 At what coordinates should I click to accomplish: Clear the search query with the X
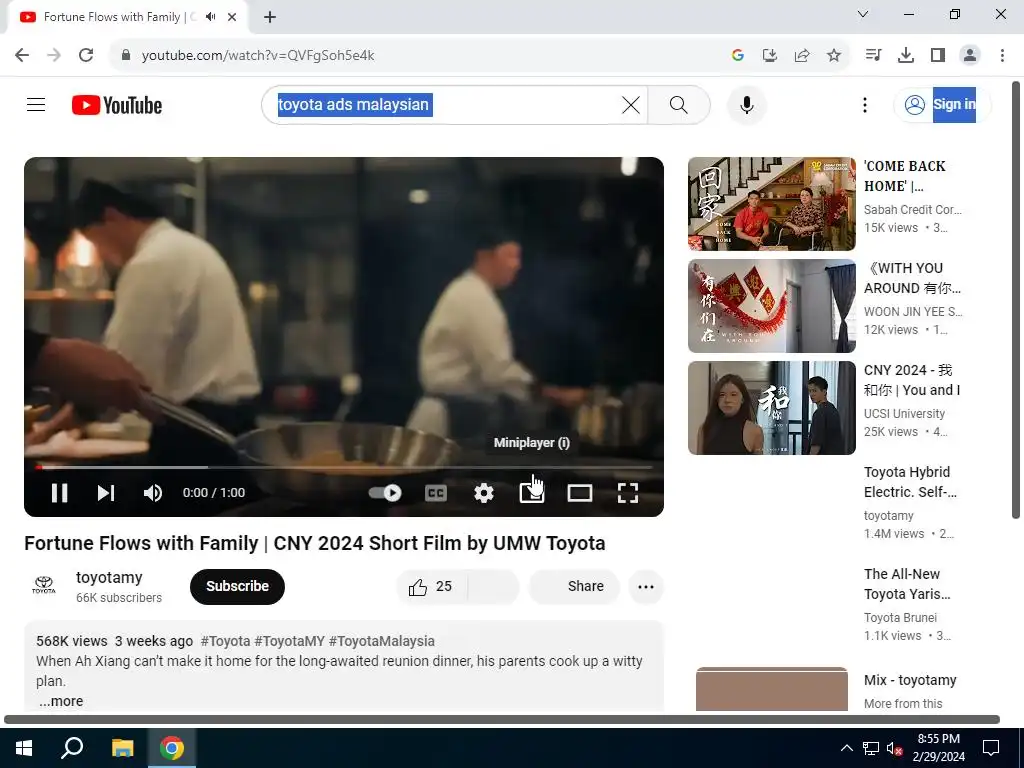(631, 104)
